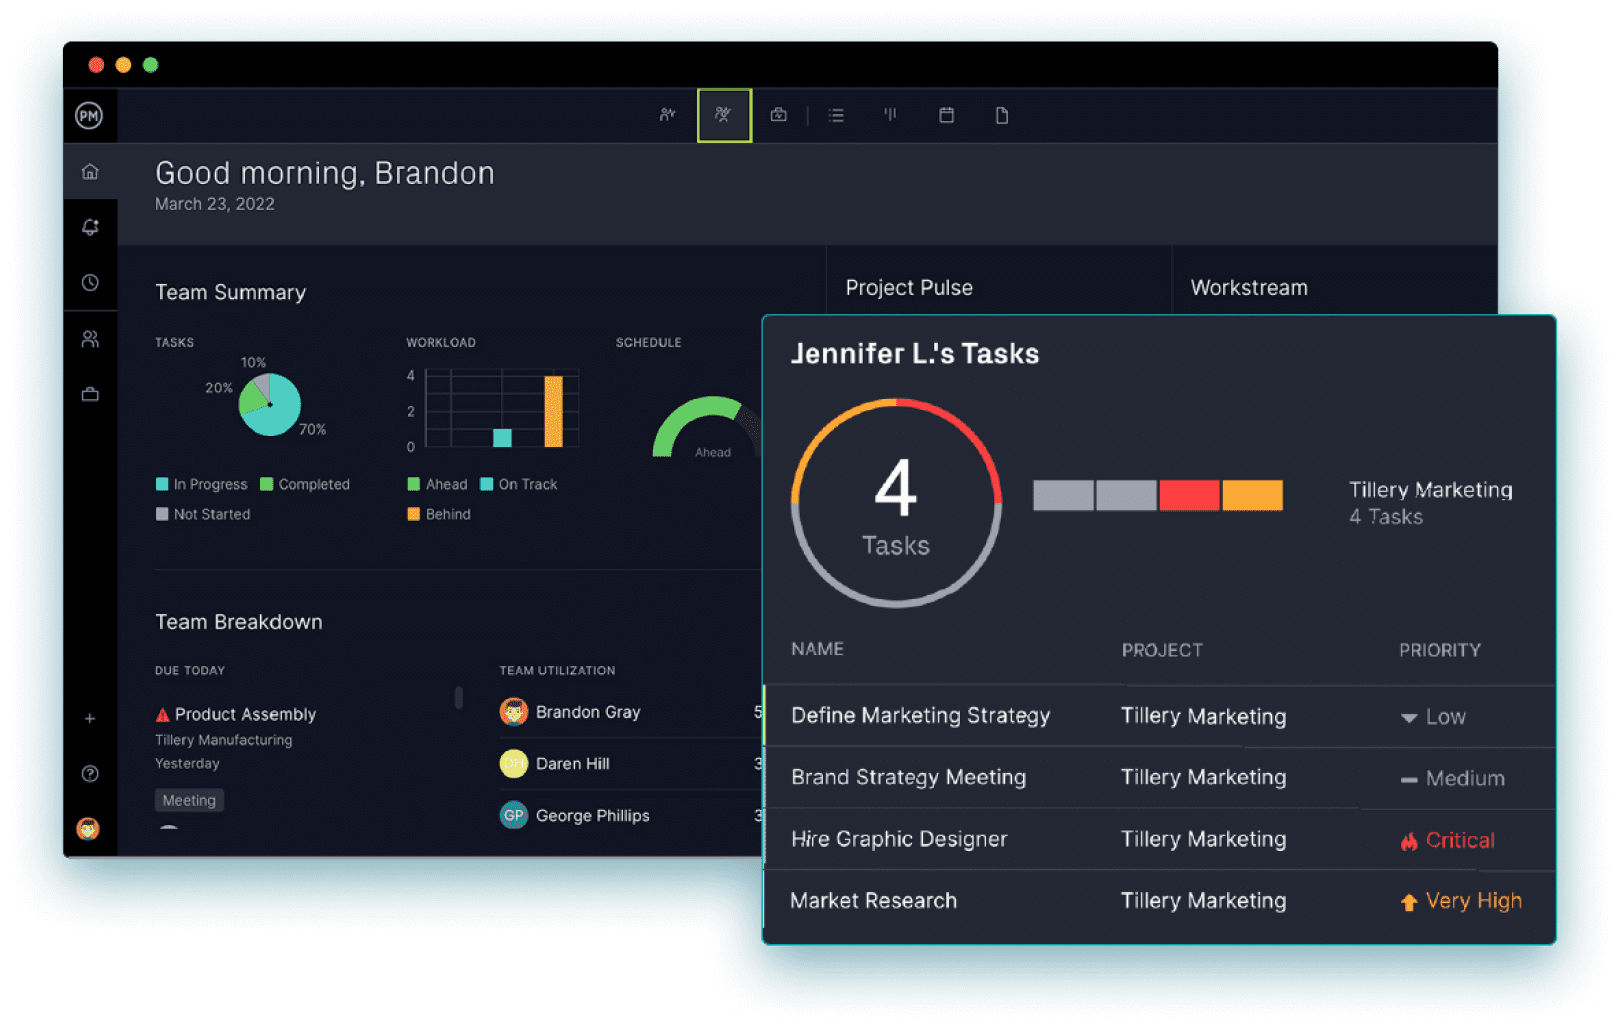Switch to the list view toolbar icon
This screenshot has height=1025, width=1617.
836,116
